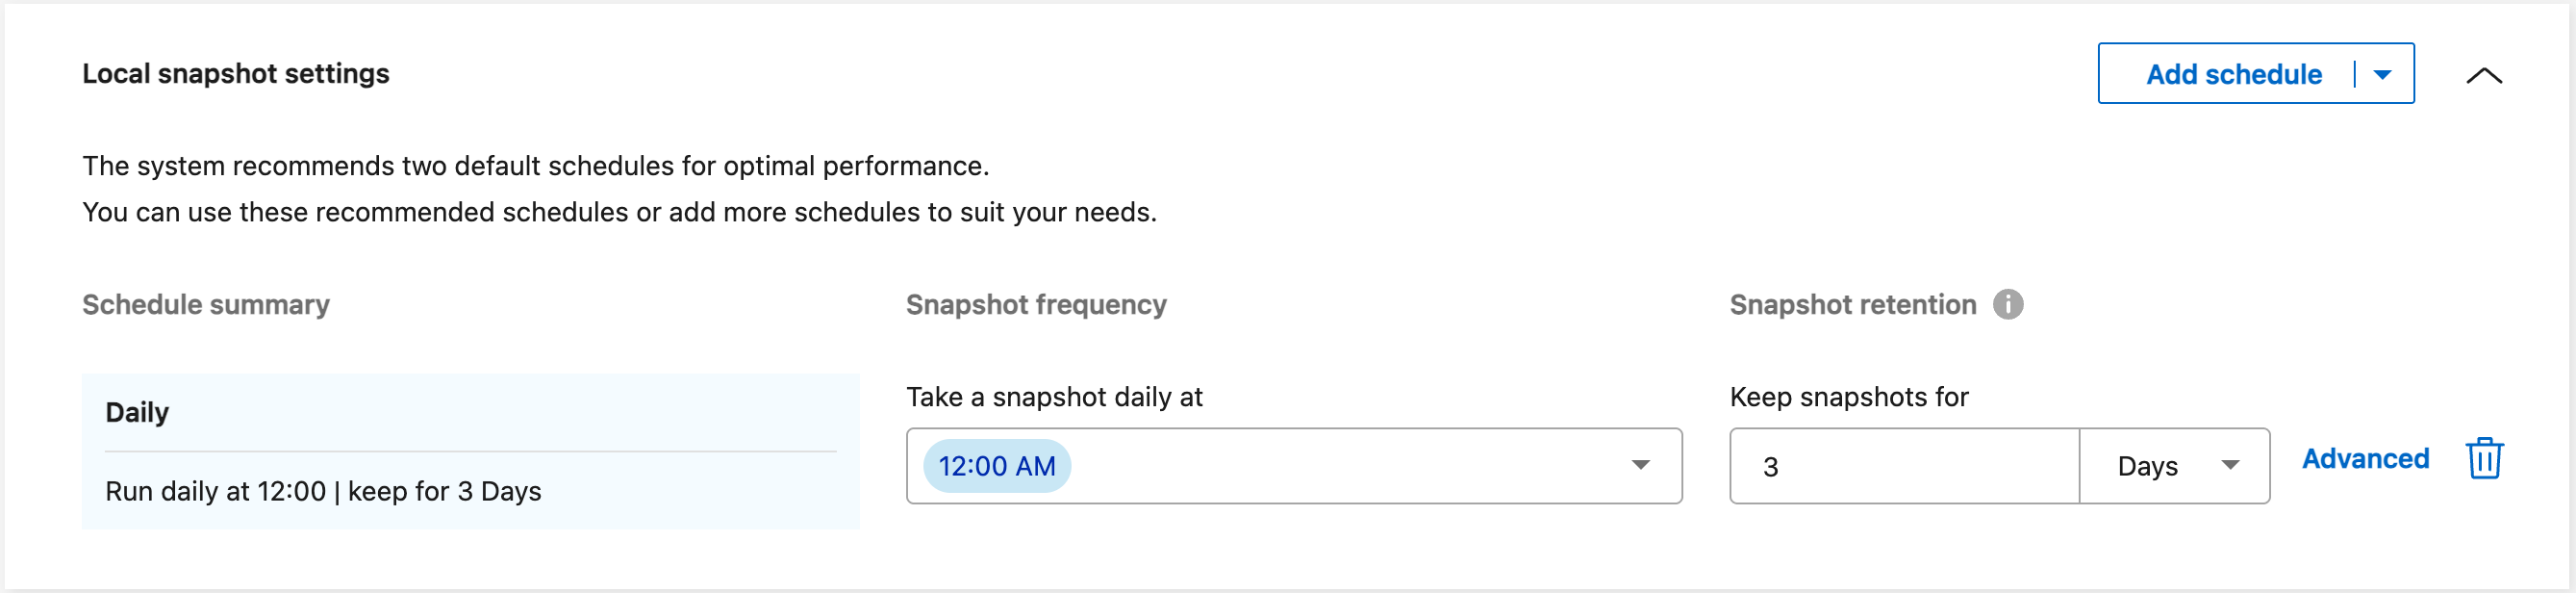Click the Schedule summary column header

coord(206,304)
